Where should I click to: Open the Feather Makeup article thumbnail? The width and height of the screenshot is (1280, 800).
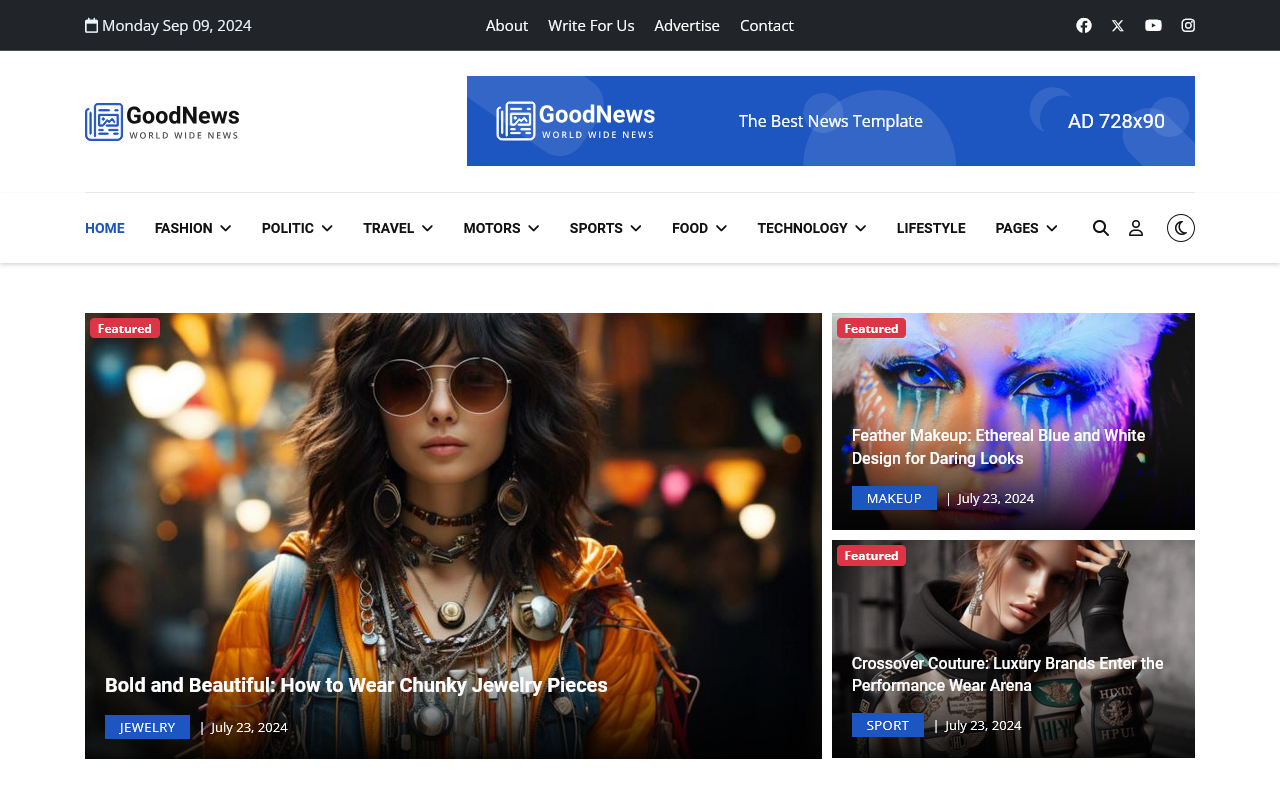tap(1013, 380)
